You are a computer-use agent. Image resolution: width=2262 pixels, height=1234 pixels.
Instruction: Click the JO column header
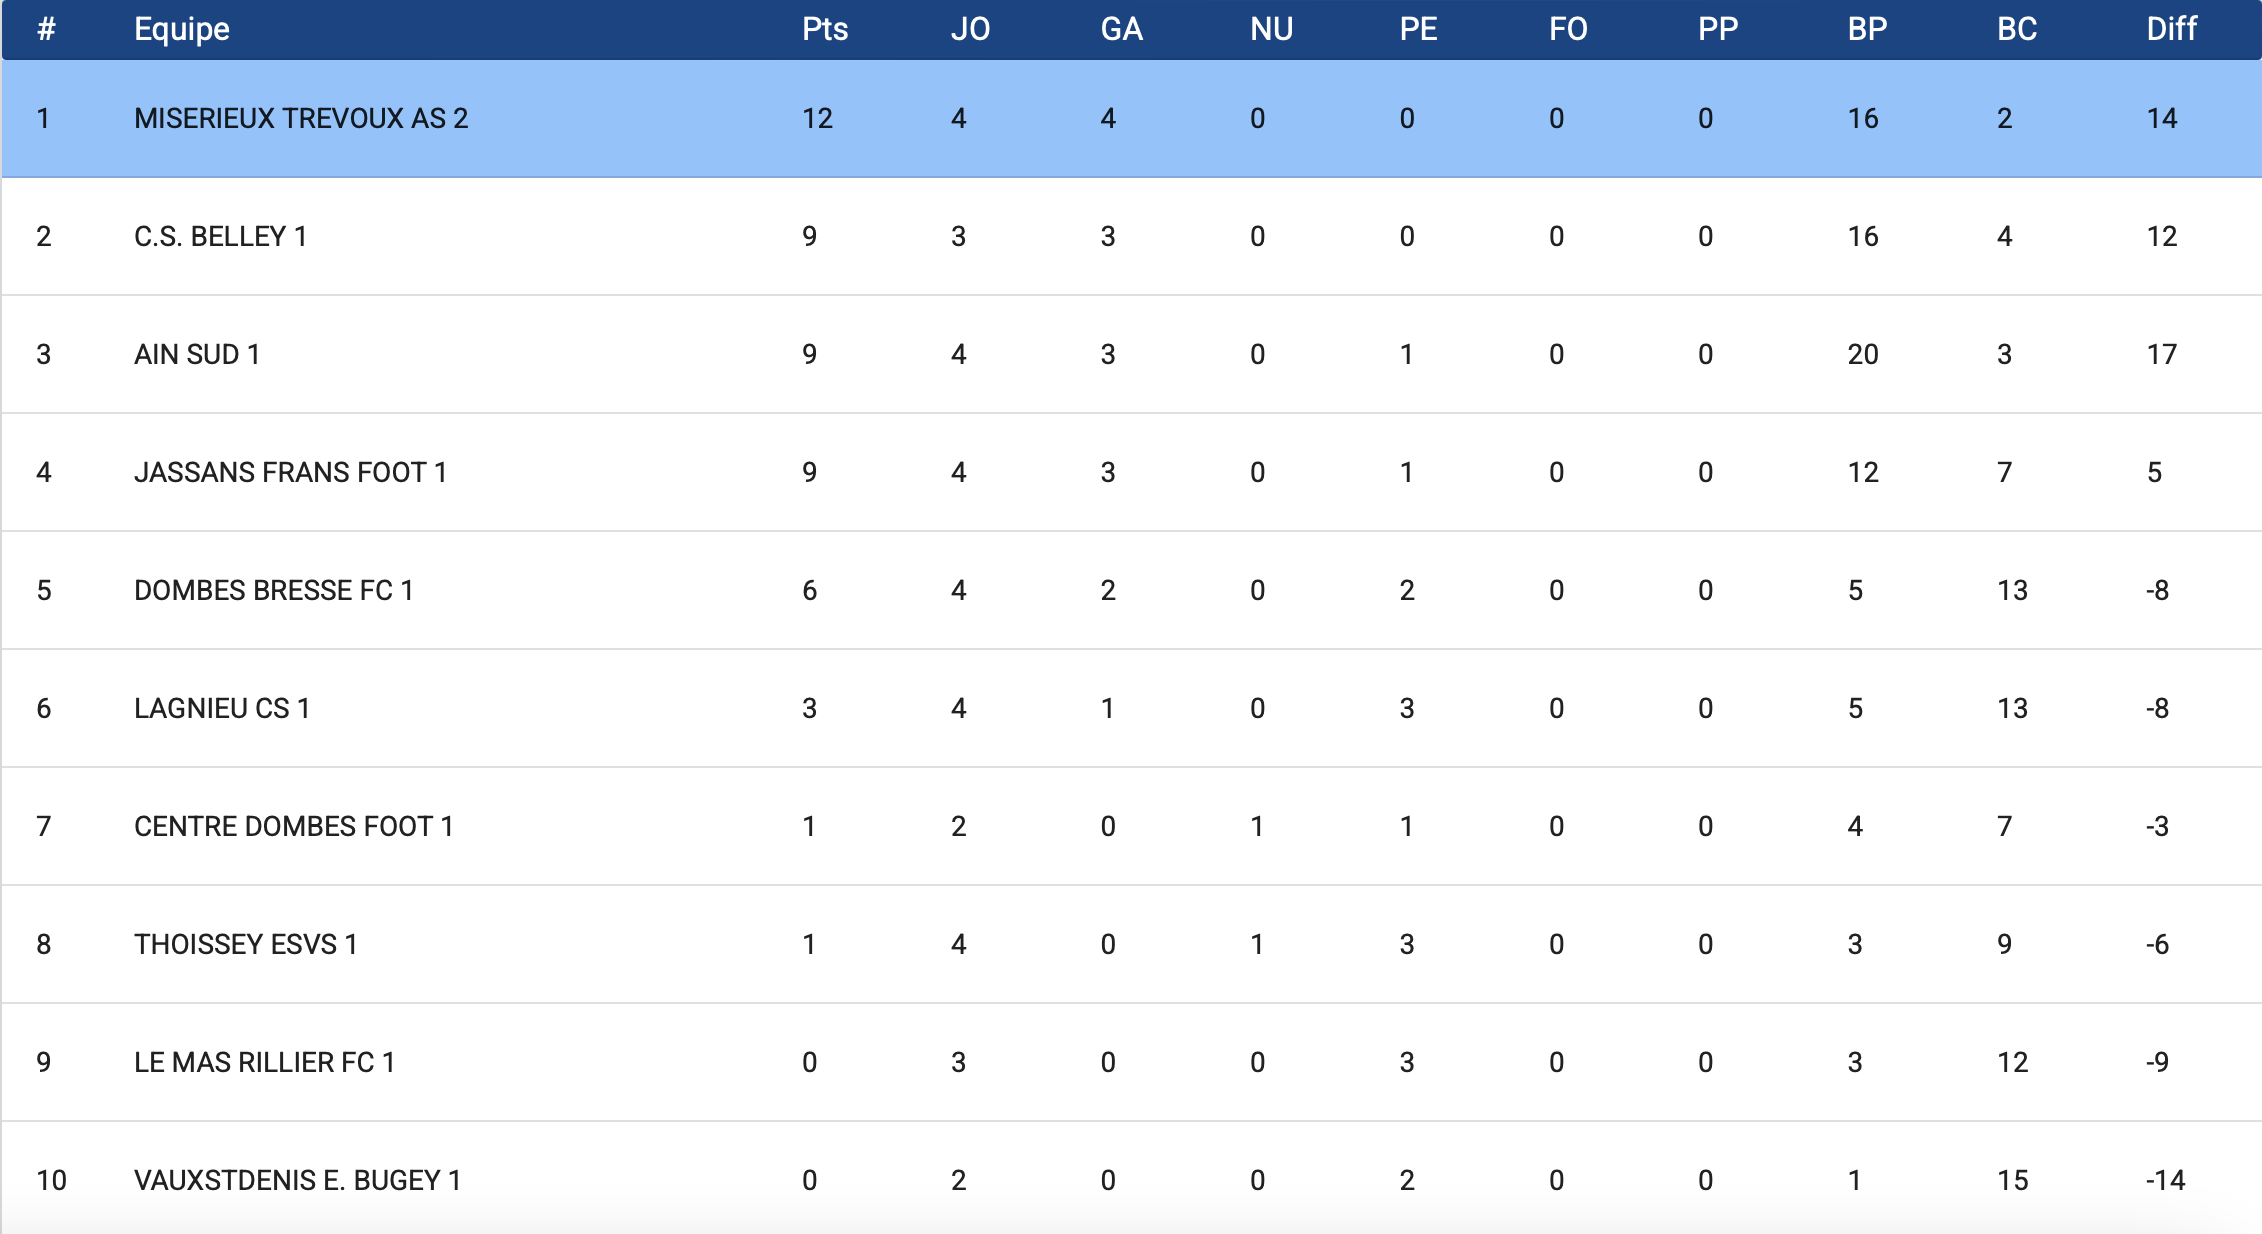pos(969,29)
